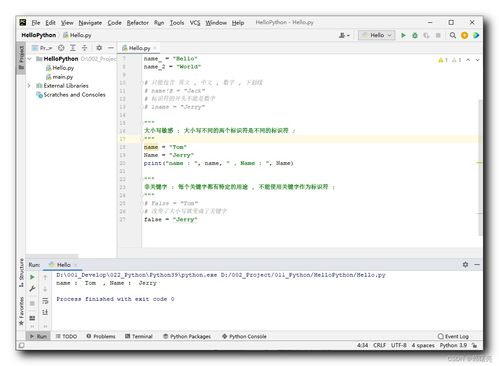Select Hello.py in the project tree
This screenshot has height=366, width=499.
[x=60, y=68]
